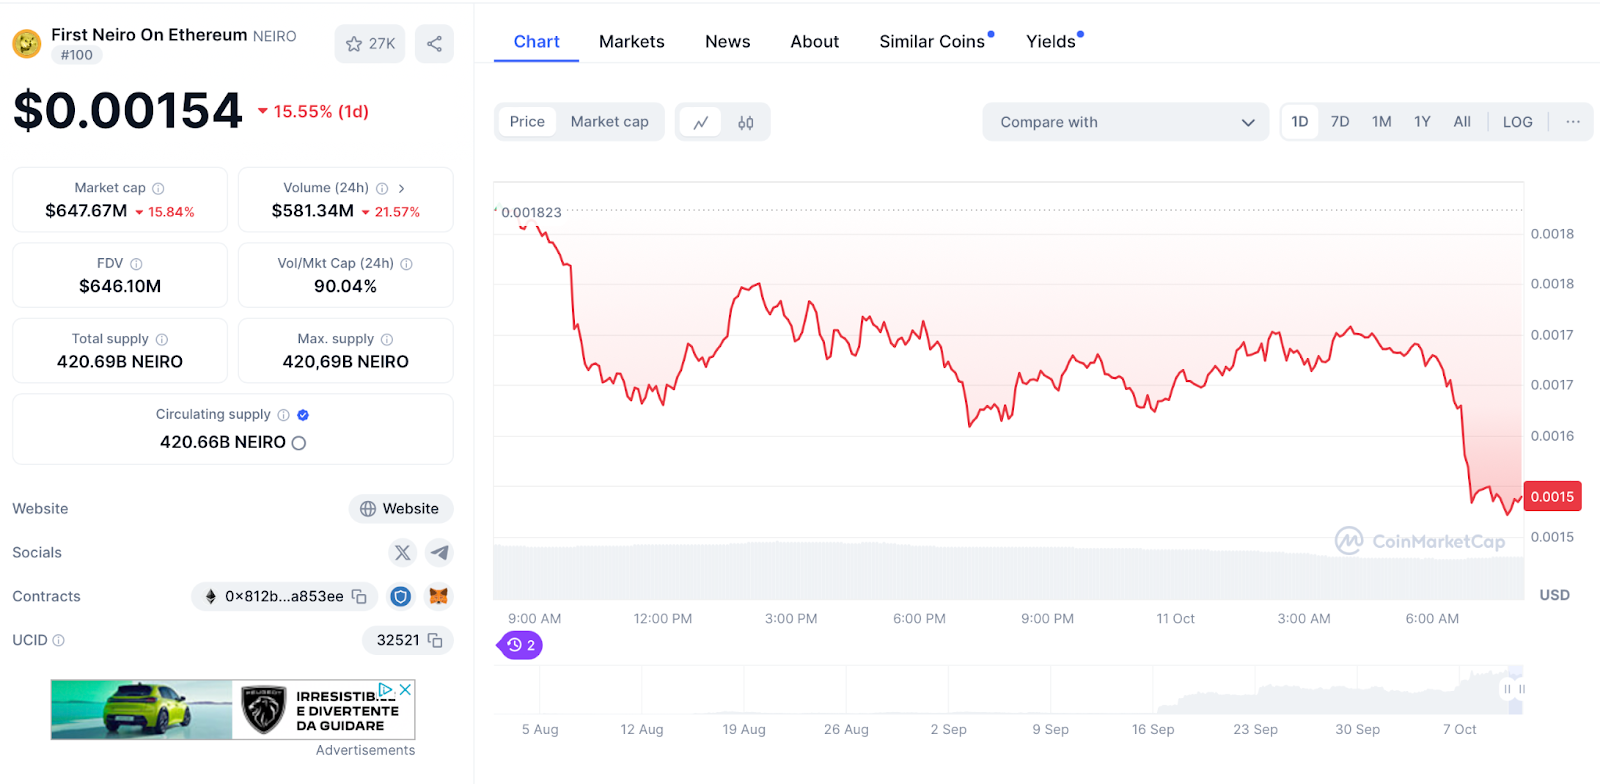
Task: Show UCID info tooltip icon
Action: pyautogui.click(x=58, y=640)
